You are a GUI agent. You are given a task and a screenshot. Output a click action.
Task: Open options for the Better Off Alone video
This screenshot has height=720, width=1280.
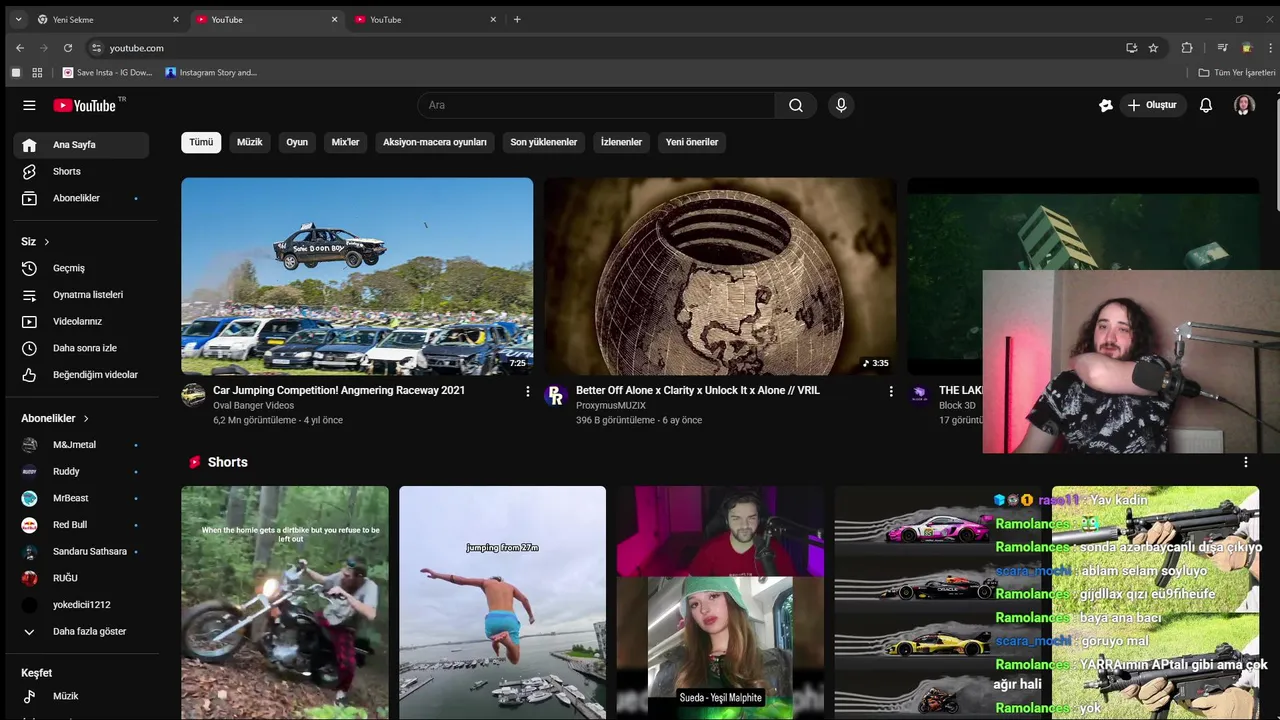coord(891,392)
